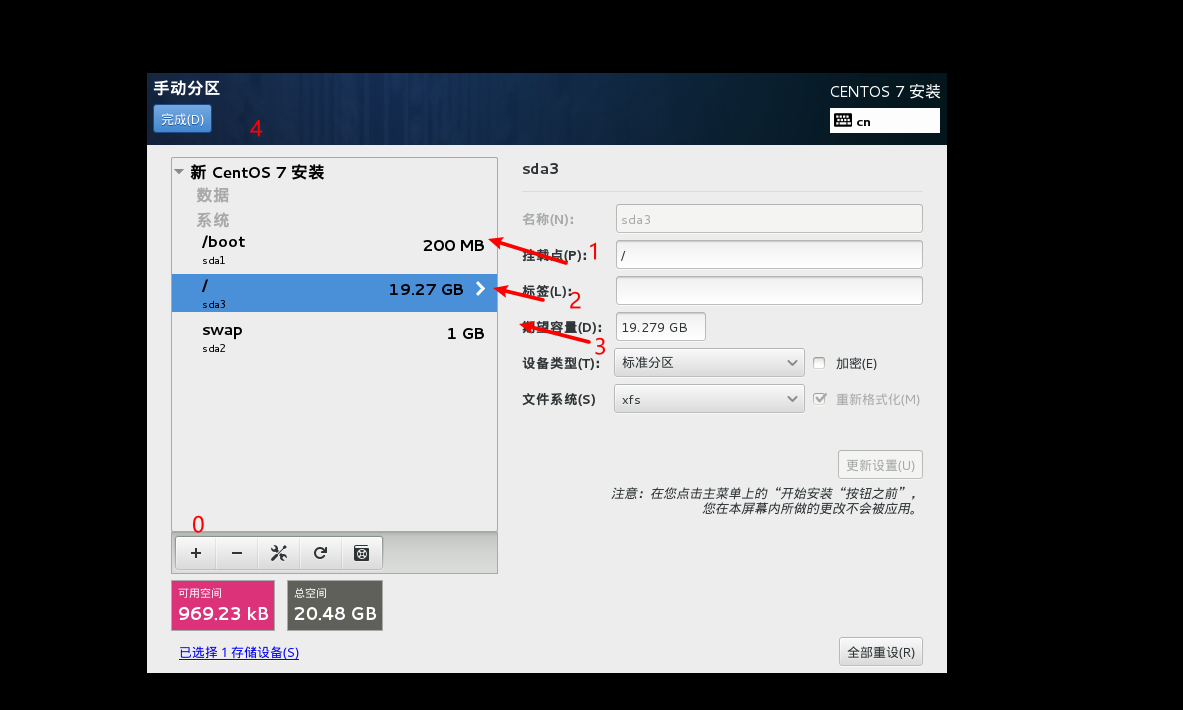Enable the 加密(E) encrypt checkbox

point(819,363)
